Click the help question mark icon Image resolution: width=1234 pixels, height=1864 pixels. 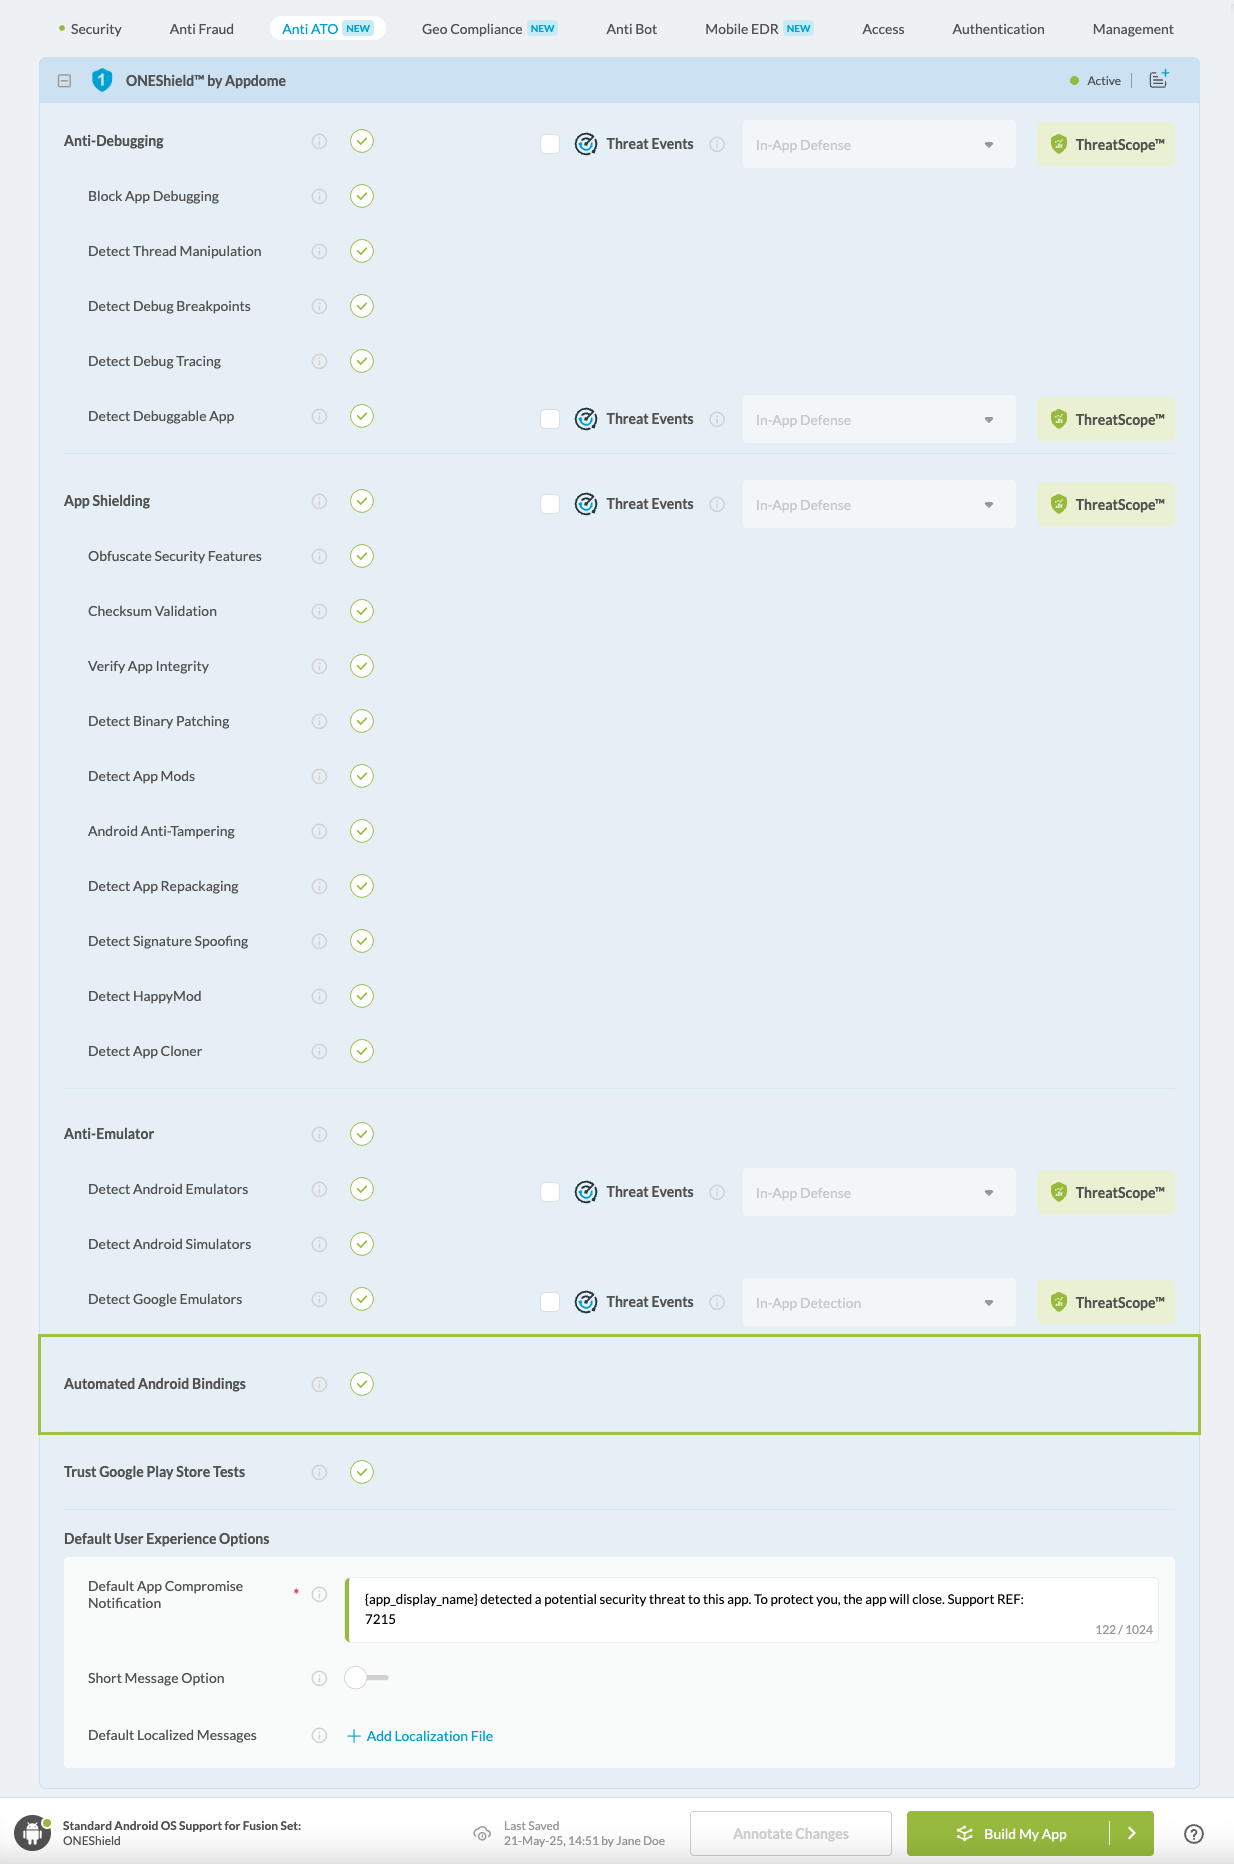coord(1192,1833)
